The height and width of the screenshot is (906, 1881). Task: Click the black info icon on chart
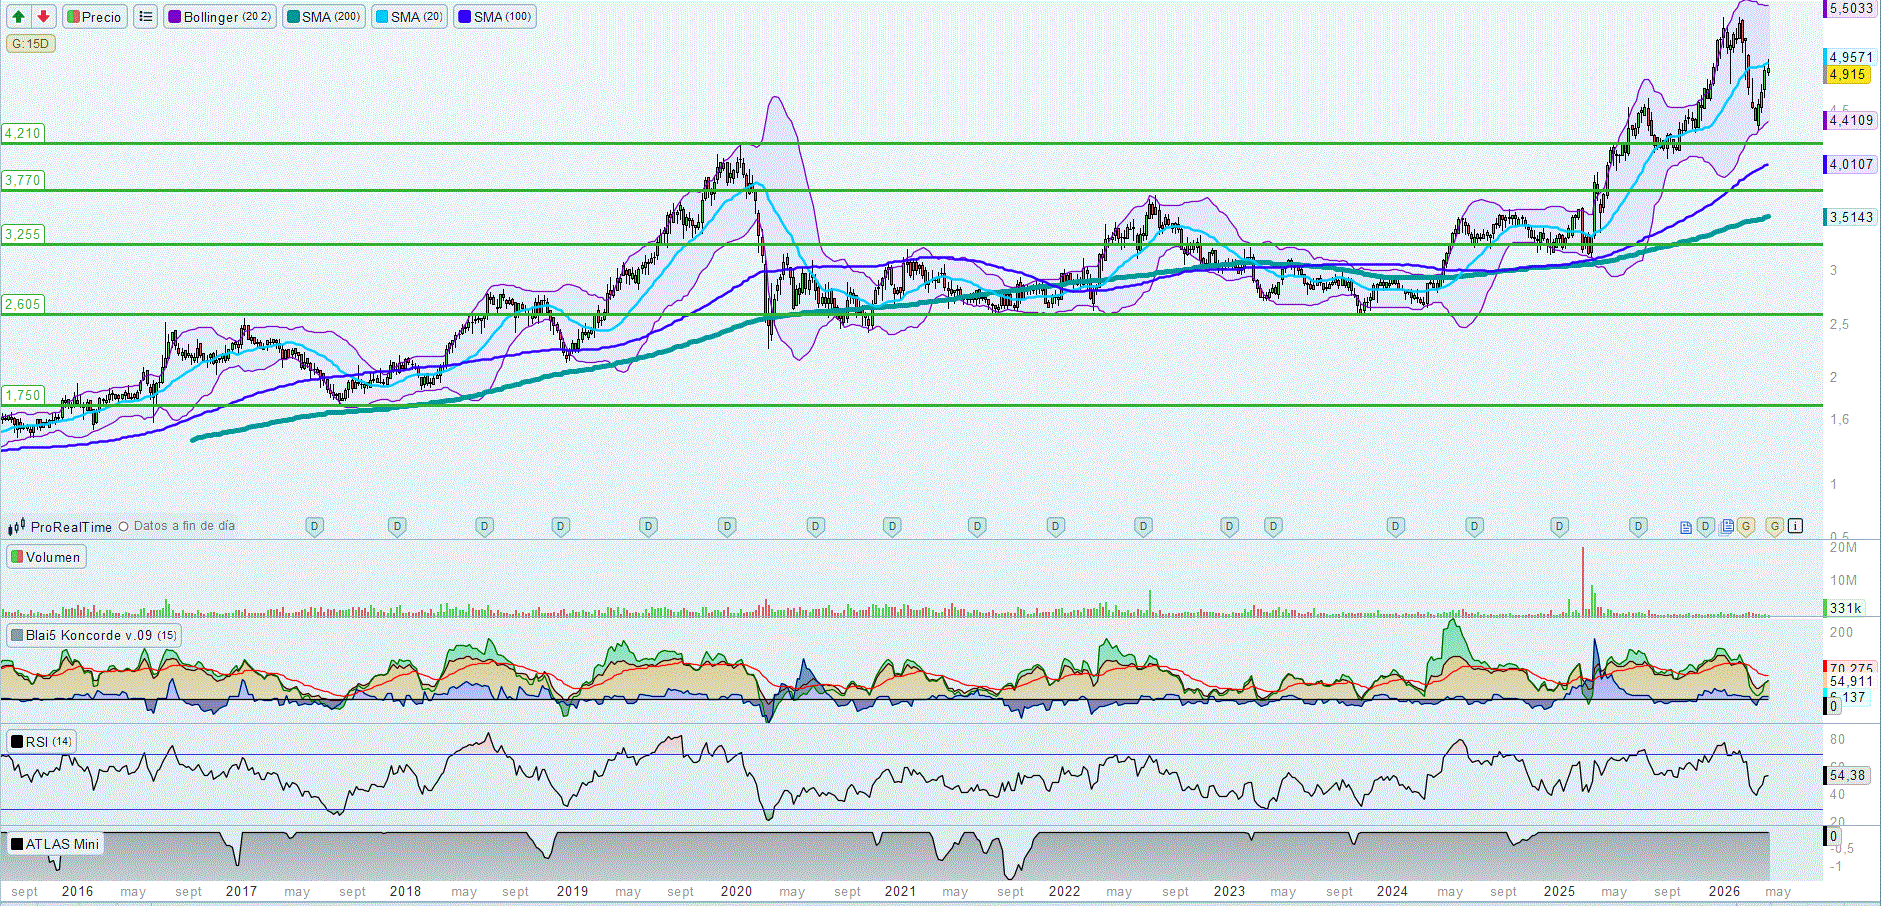click(x=1795, y=526)
